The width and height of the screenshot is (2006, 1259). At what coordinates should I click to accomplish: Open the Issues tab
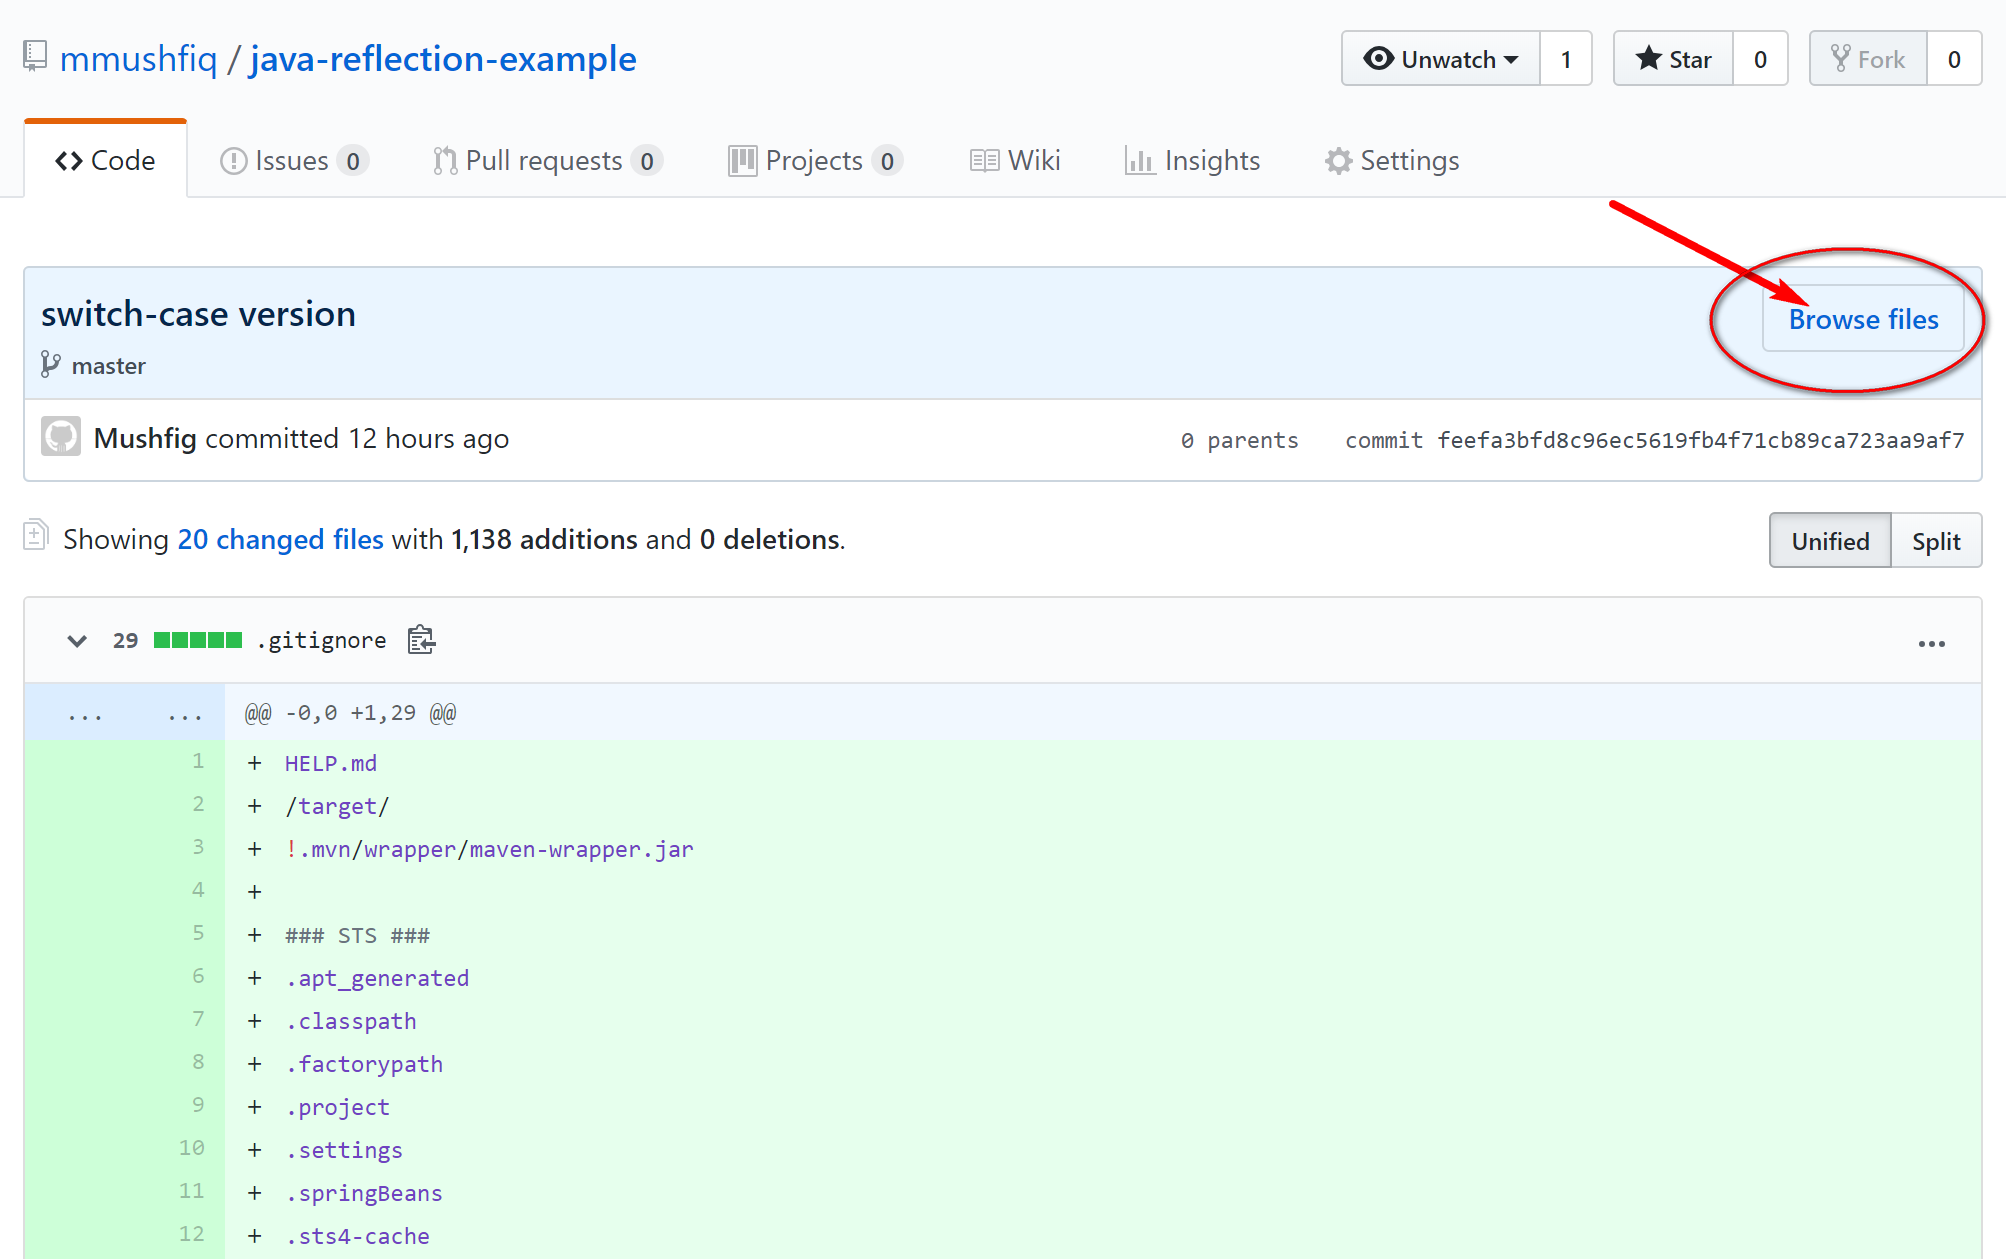294,160
